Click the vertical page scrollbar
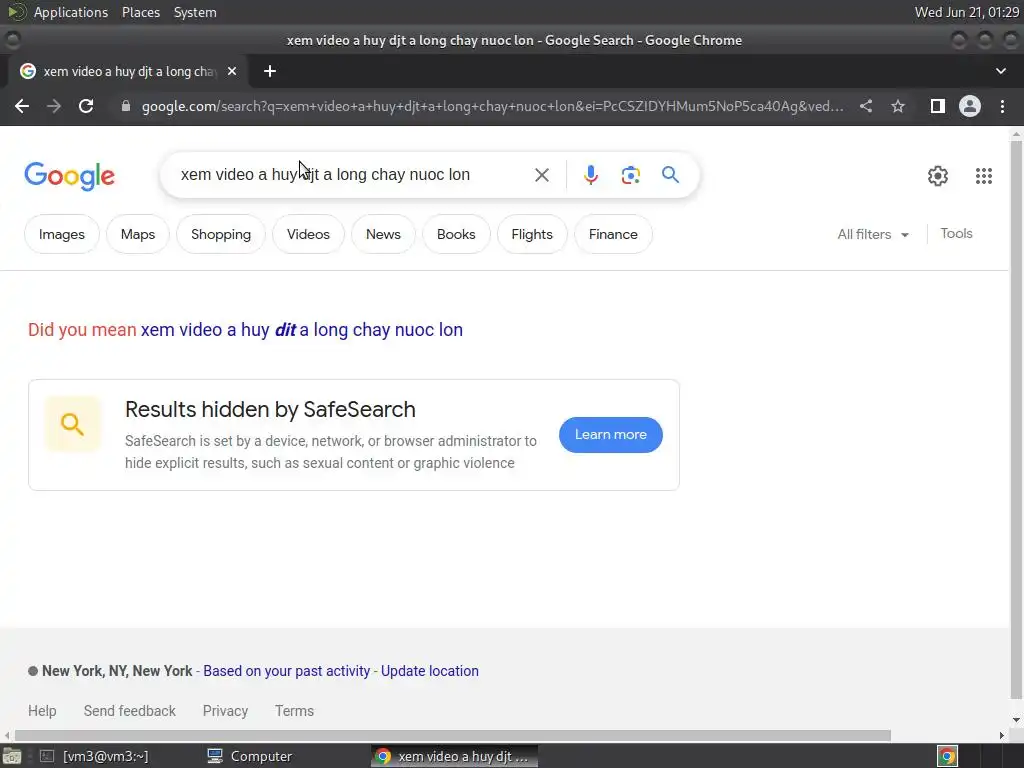1024x768 pixels. [1016, 418]
